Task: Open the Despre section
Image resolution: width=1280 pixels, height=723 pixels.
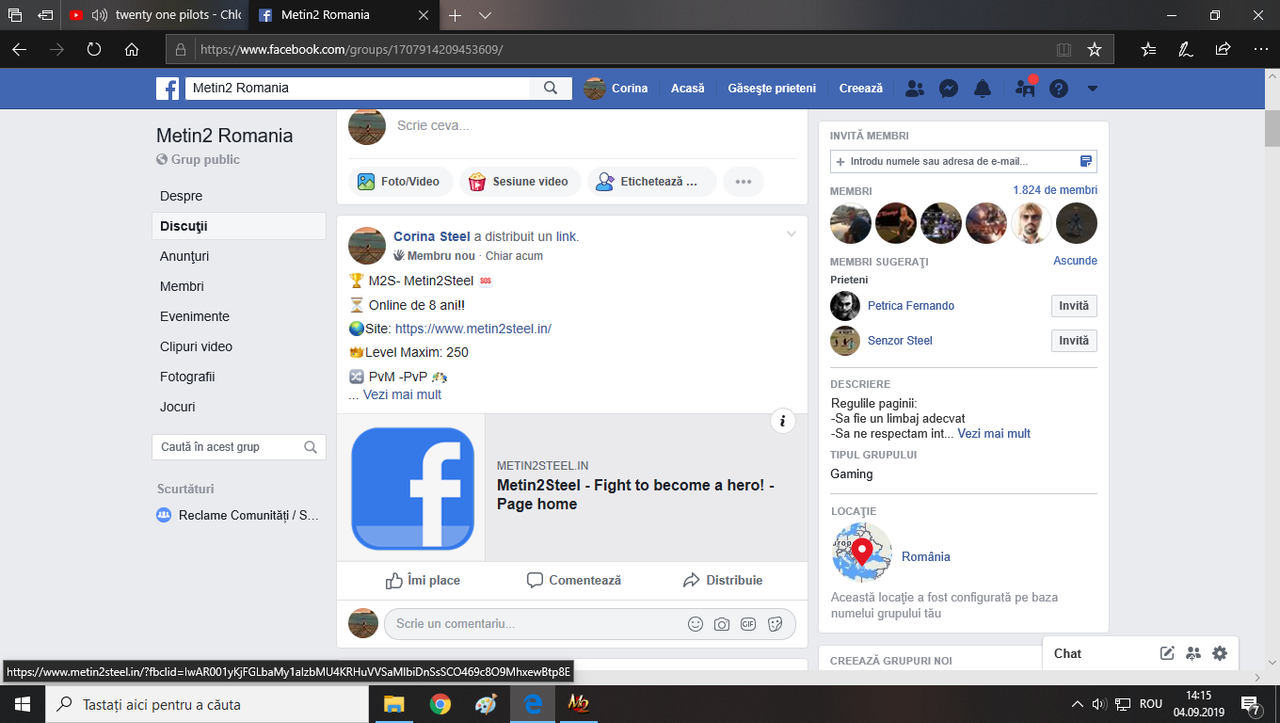Action: 181,196
